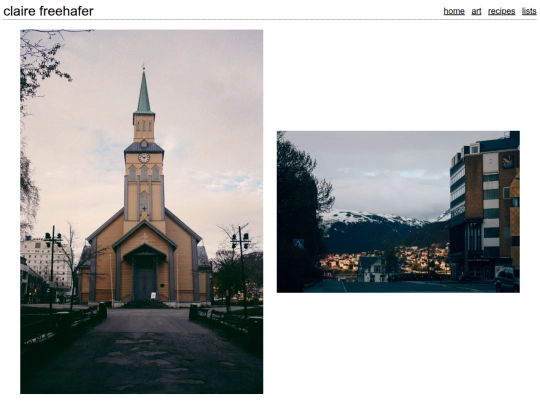Go to the art page
Image resolution: width=540 pixels, height=405 pixels.
pos(476,11)
